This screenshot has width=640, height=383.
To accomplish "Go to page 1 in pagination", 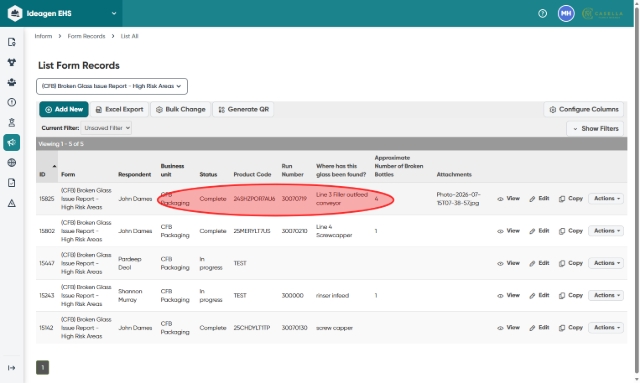I will [42, 367].
